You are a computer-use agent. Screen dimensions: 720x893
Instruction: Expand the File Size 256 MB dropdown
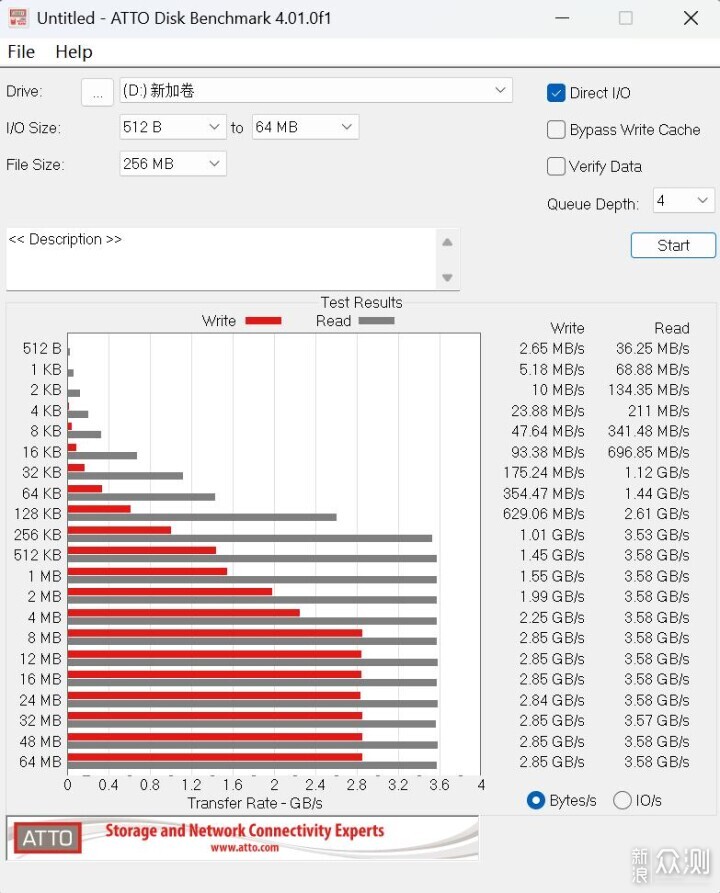point(173,164)
